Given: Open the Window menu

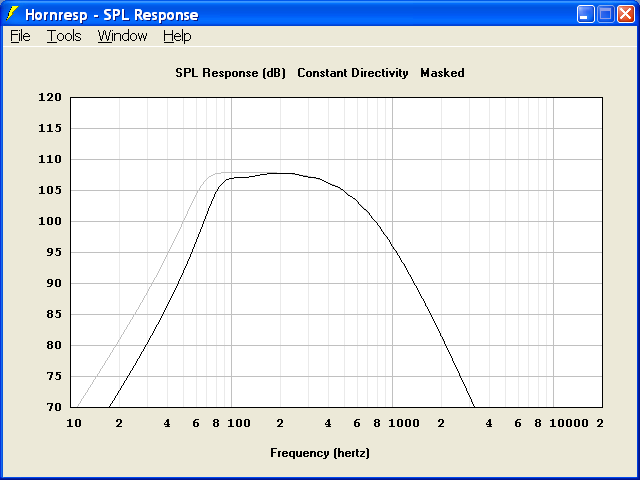Looking at the screenshot, I should pyautogui.click(x=122, y=36).
